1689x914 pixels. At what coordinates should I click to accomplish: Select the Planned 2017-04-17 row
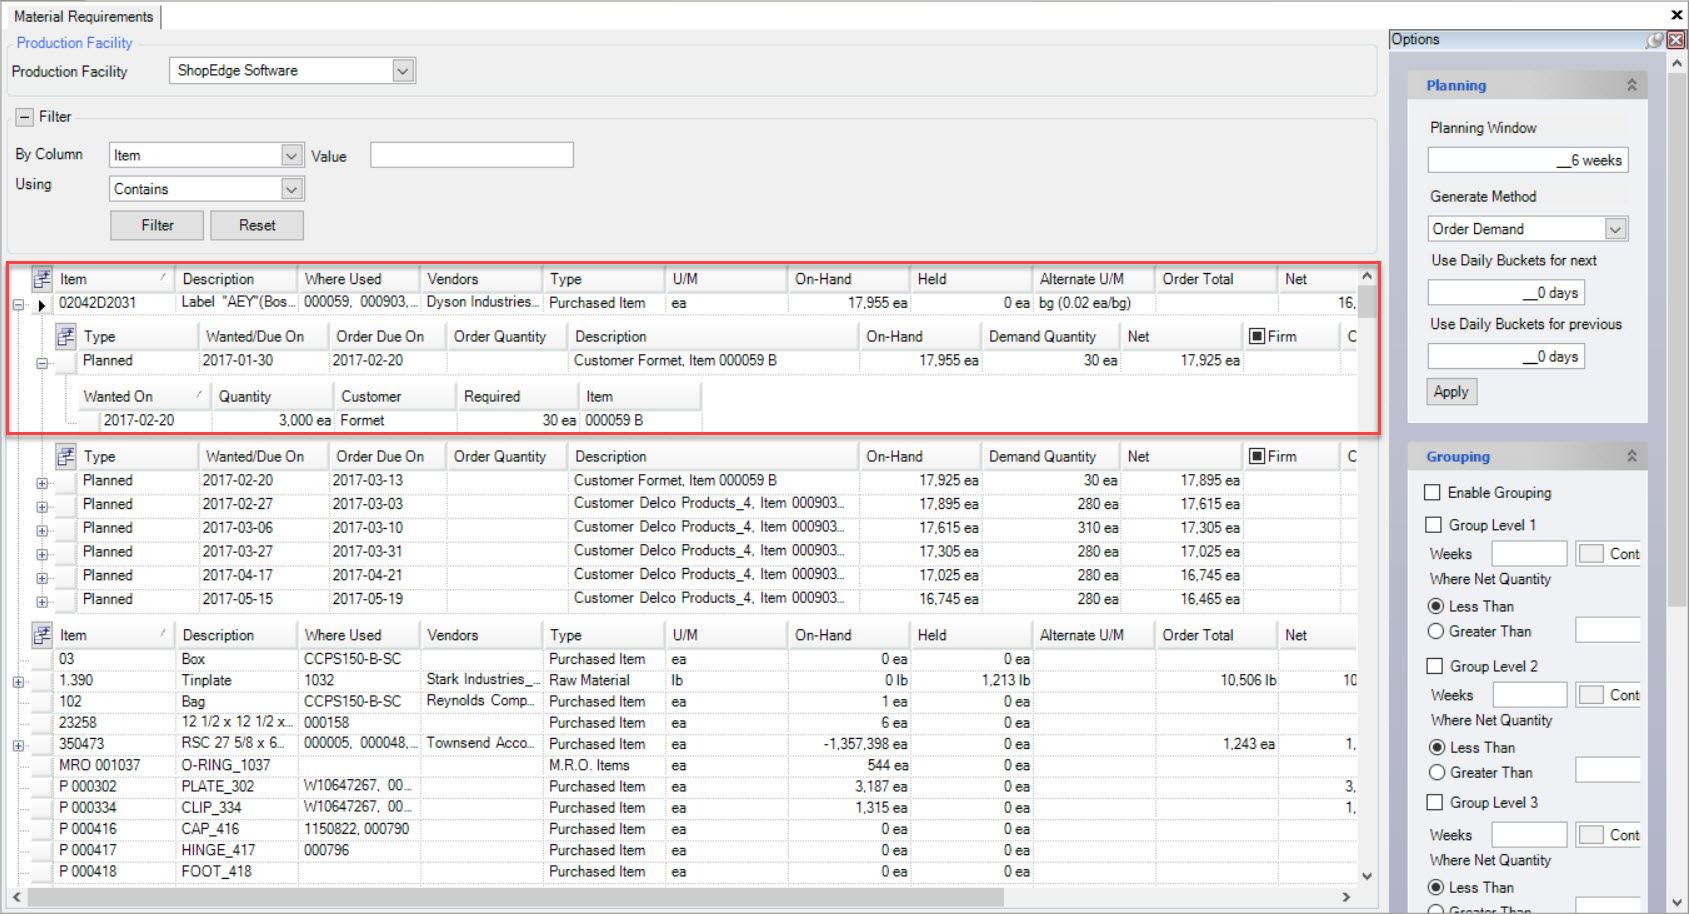(x=705, y=576)
